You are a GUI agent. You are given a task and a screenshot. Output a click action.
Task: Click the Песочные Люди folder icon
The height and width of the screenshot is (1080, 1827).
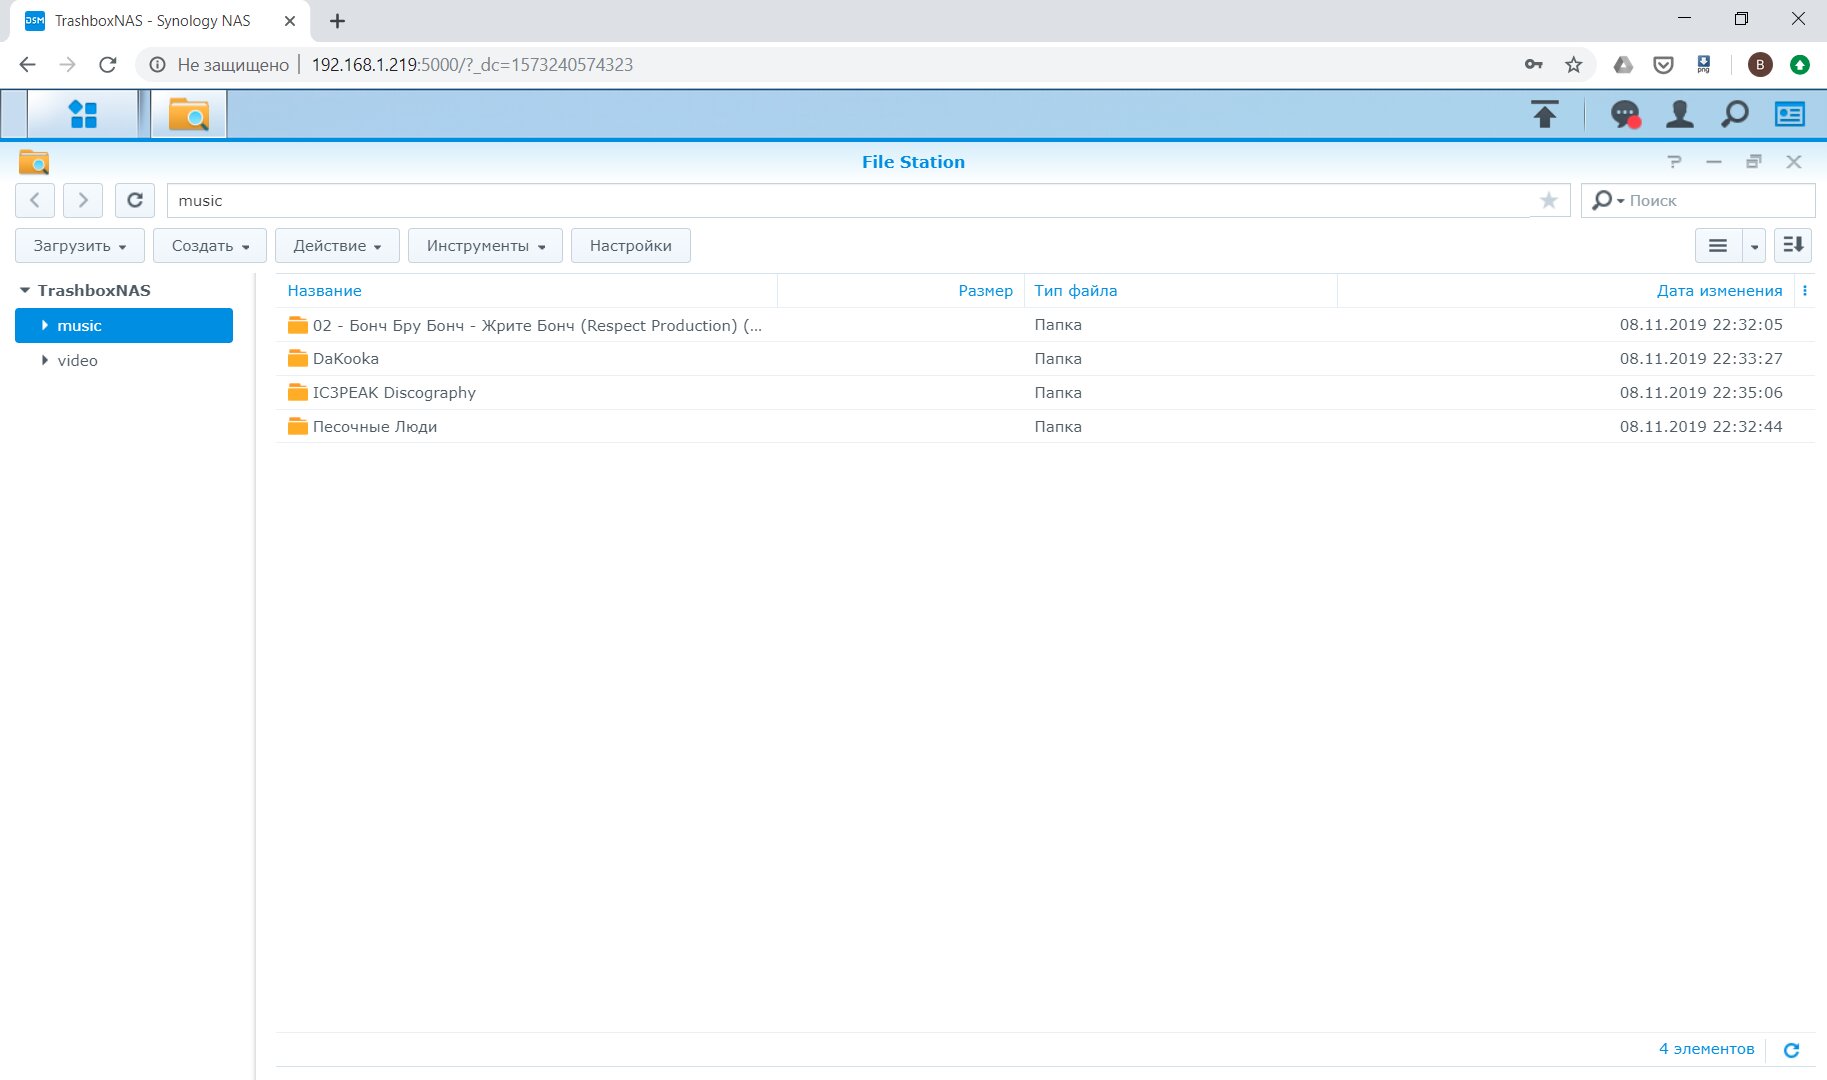[298, 426]
